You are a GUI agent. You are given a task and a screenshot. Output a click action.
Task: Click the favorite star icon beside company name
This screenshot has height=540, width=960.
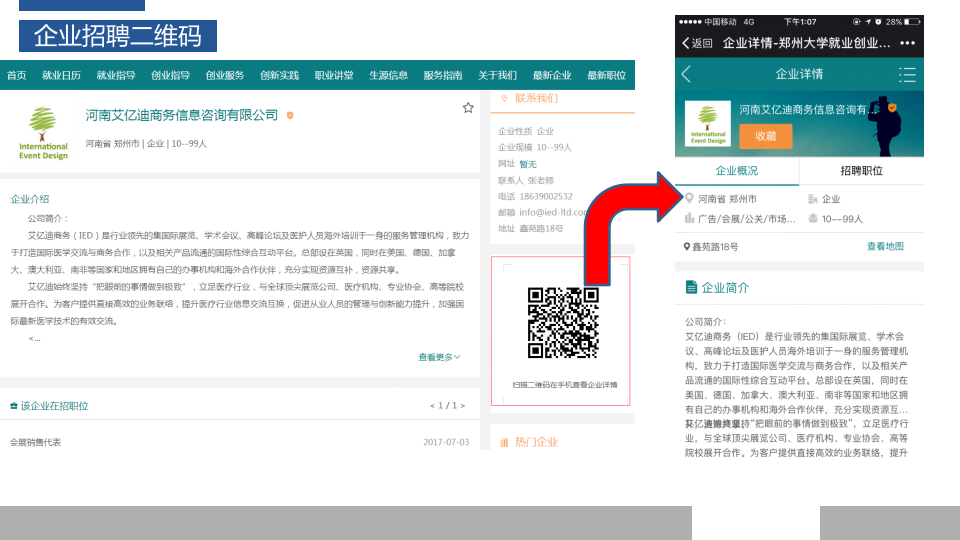[468, 108]
